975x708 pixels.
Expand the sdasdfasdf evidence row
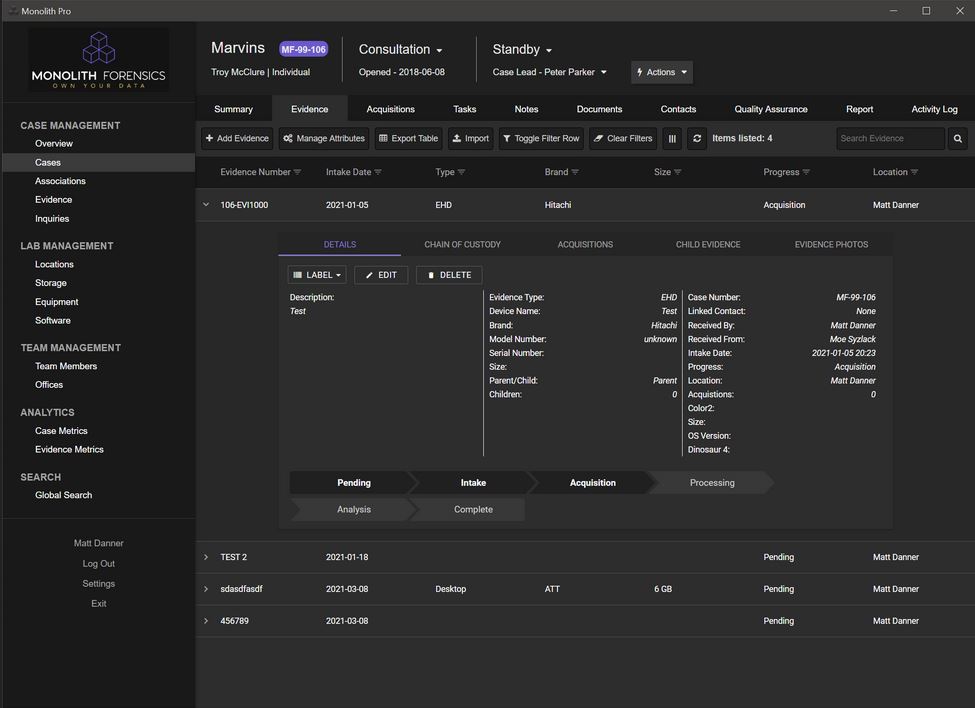[206, 589]
